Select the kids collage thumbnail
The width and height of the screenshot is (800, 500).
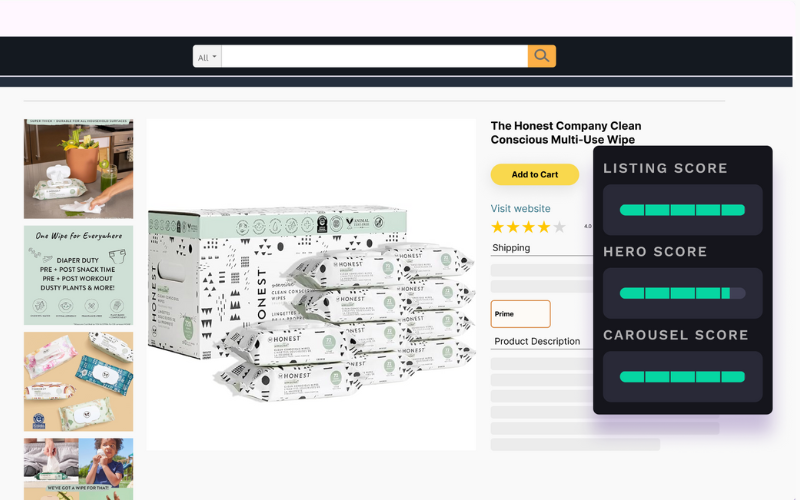pyautogui.click(x=79, y=469)
